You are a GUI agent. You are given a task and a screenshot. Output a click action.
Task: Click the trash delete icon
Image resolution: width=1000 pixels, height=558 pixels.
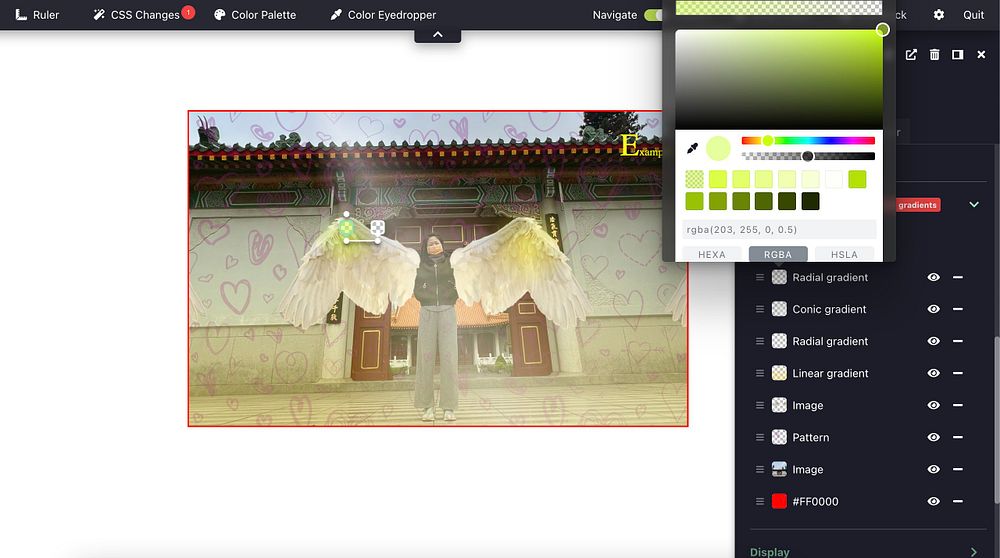[x=934, y=55]
